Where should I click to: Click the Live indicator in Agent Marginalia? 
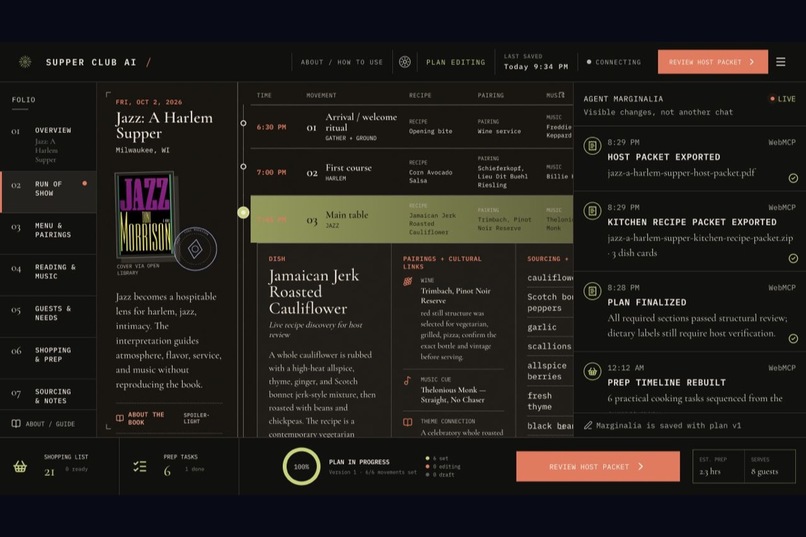pos(782,99)
